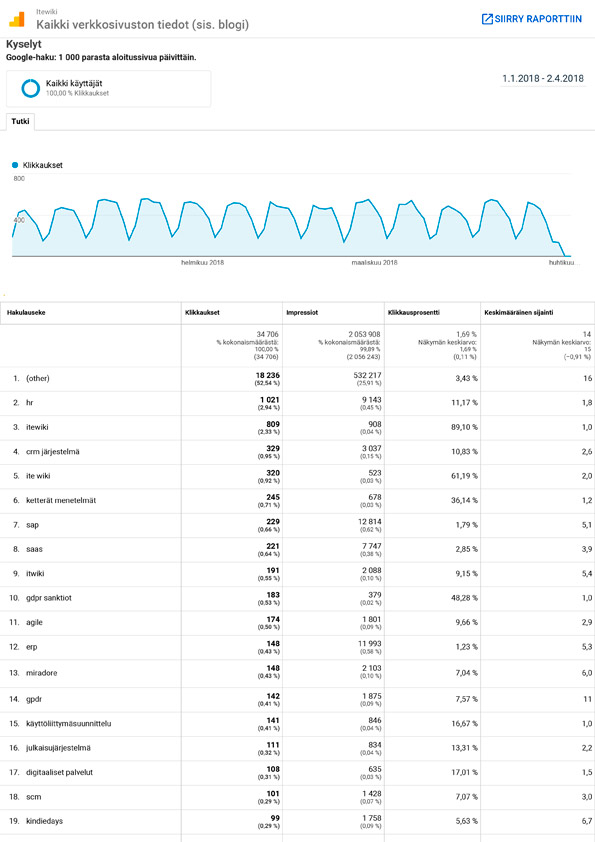Open the SIIRRY RAPORTTIIN external link icon
The width and height of the screenshot is (595, 842).
click(487, 19)
